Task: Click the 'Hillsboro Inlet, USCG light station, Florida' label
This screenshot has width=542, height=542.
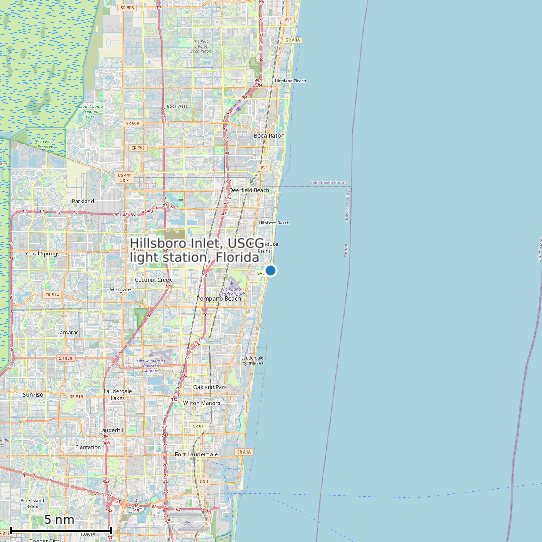Action: 197,250
